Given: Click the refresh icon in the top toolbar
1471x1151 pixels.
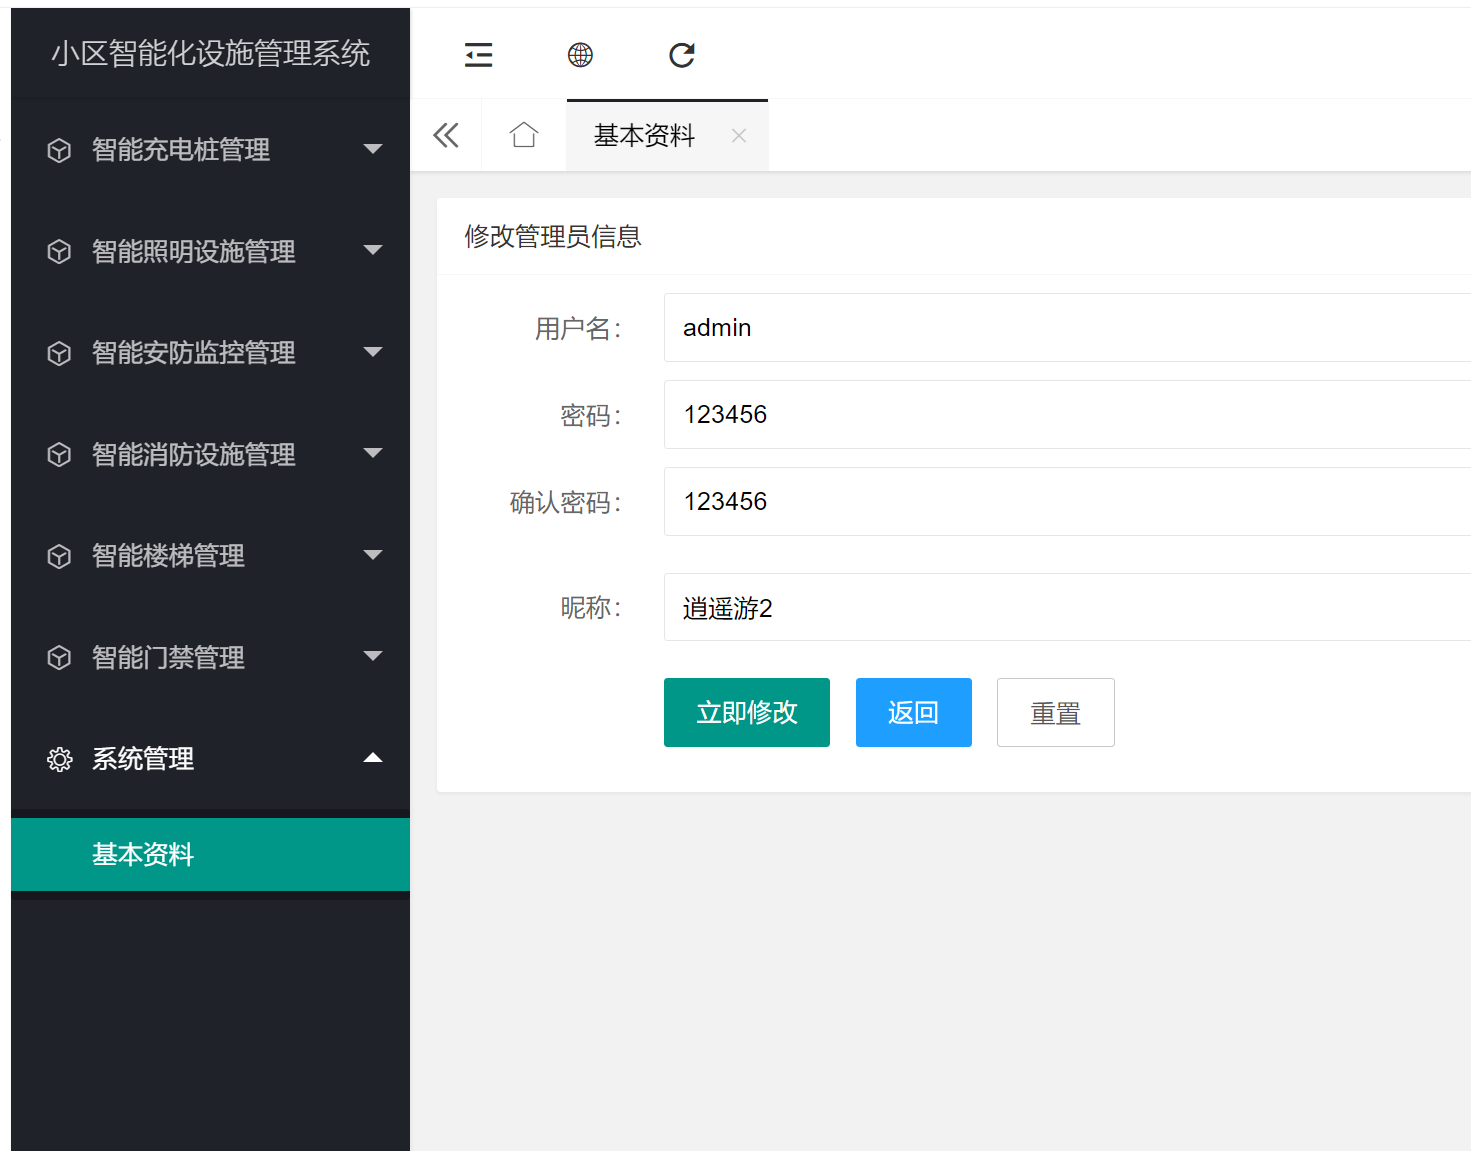Looking at the screenshot, I should pos(681,56).
